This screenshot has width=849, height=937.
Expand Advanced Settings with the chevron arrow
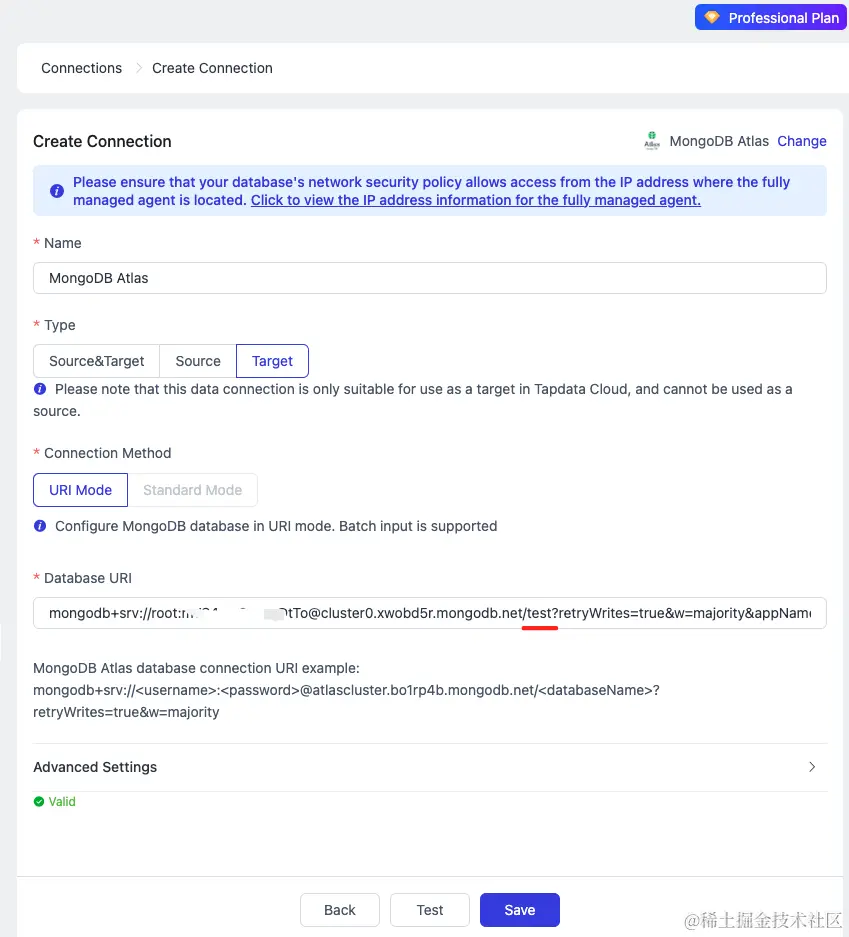pos(812,767)
